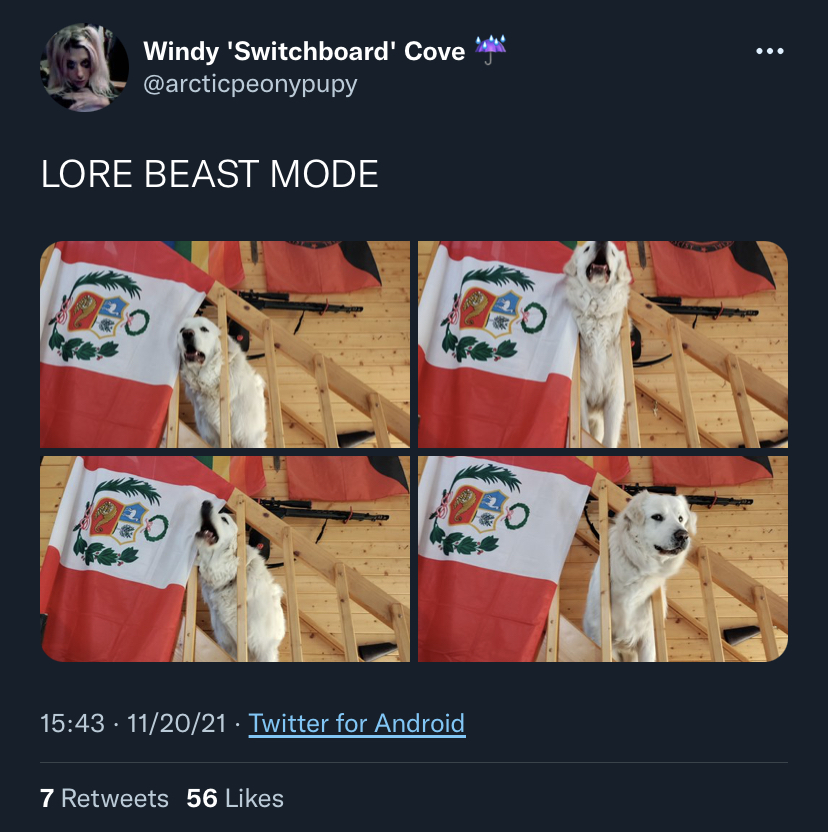This screenshot has width=828, height=832.
Task: Open the top-left photo of howling dog
Action: (x=225, y=344)
